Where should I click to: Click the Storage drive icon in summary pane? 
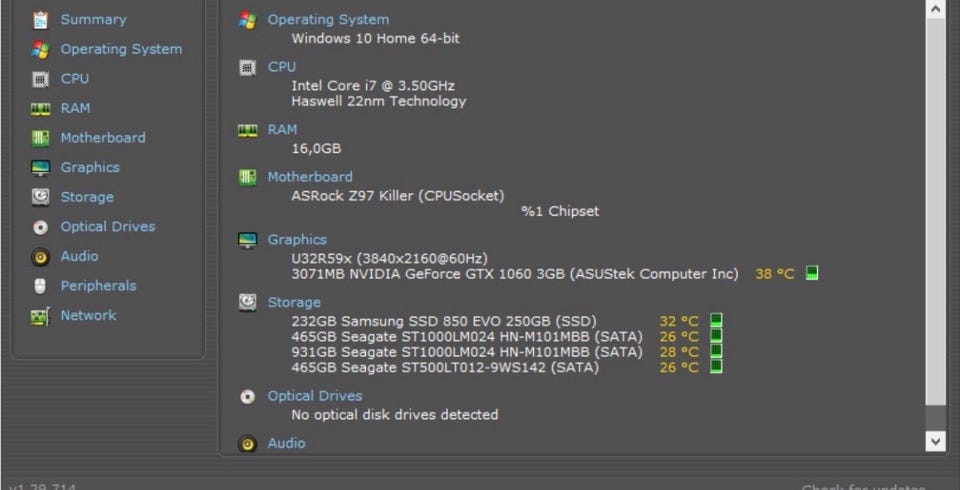coord(247,303)
